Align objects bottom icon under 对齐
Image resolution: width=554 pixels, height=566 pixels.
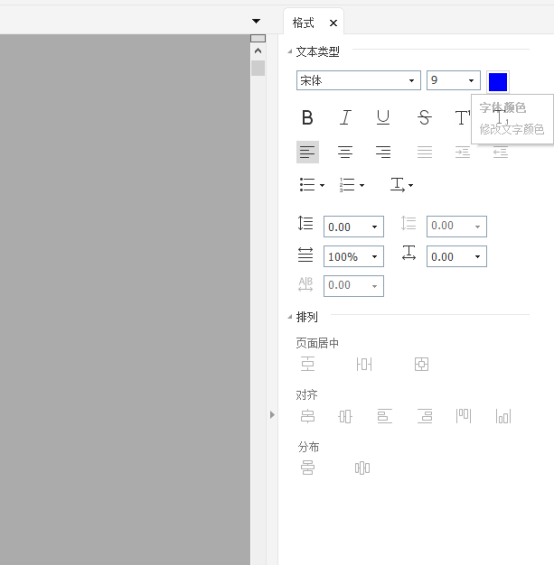(503, 416)
